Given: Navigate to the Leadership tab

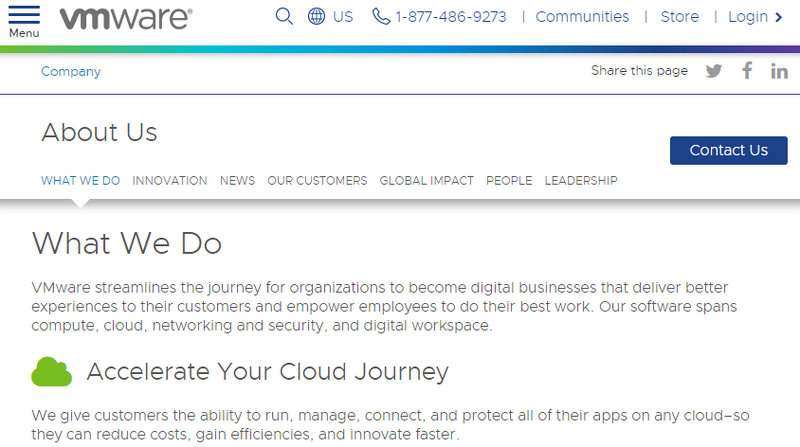Looking at the screenshot, I should [x=581, y=181].
